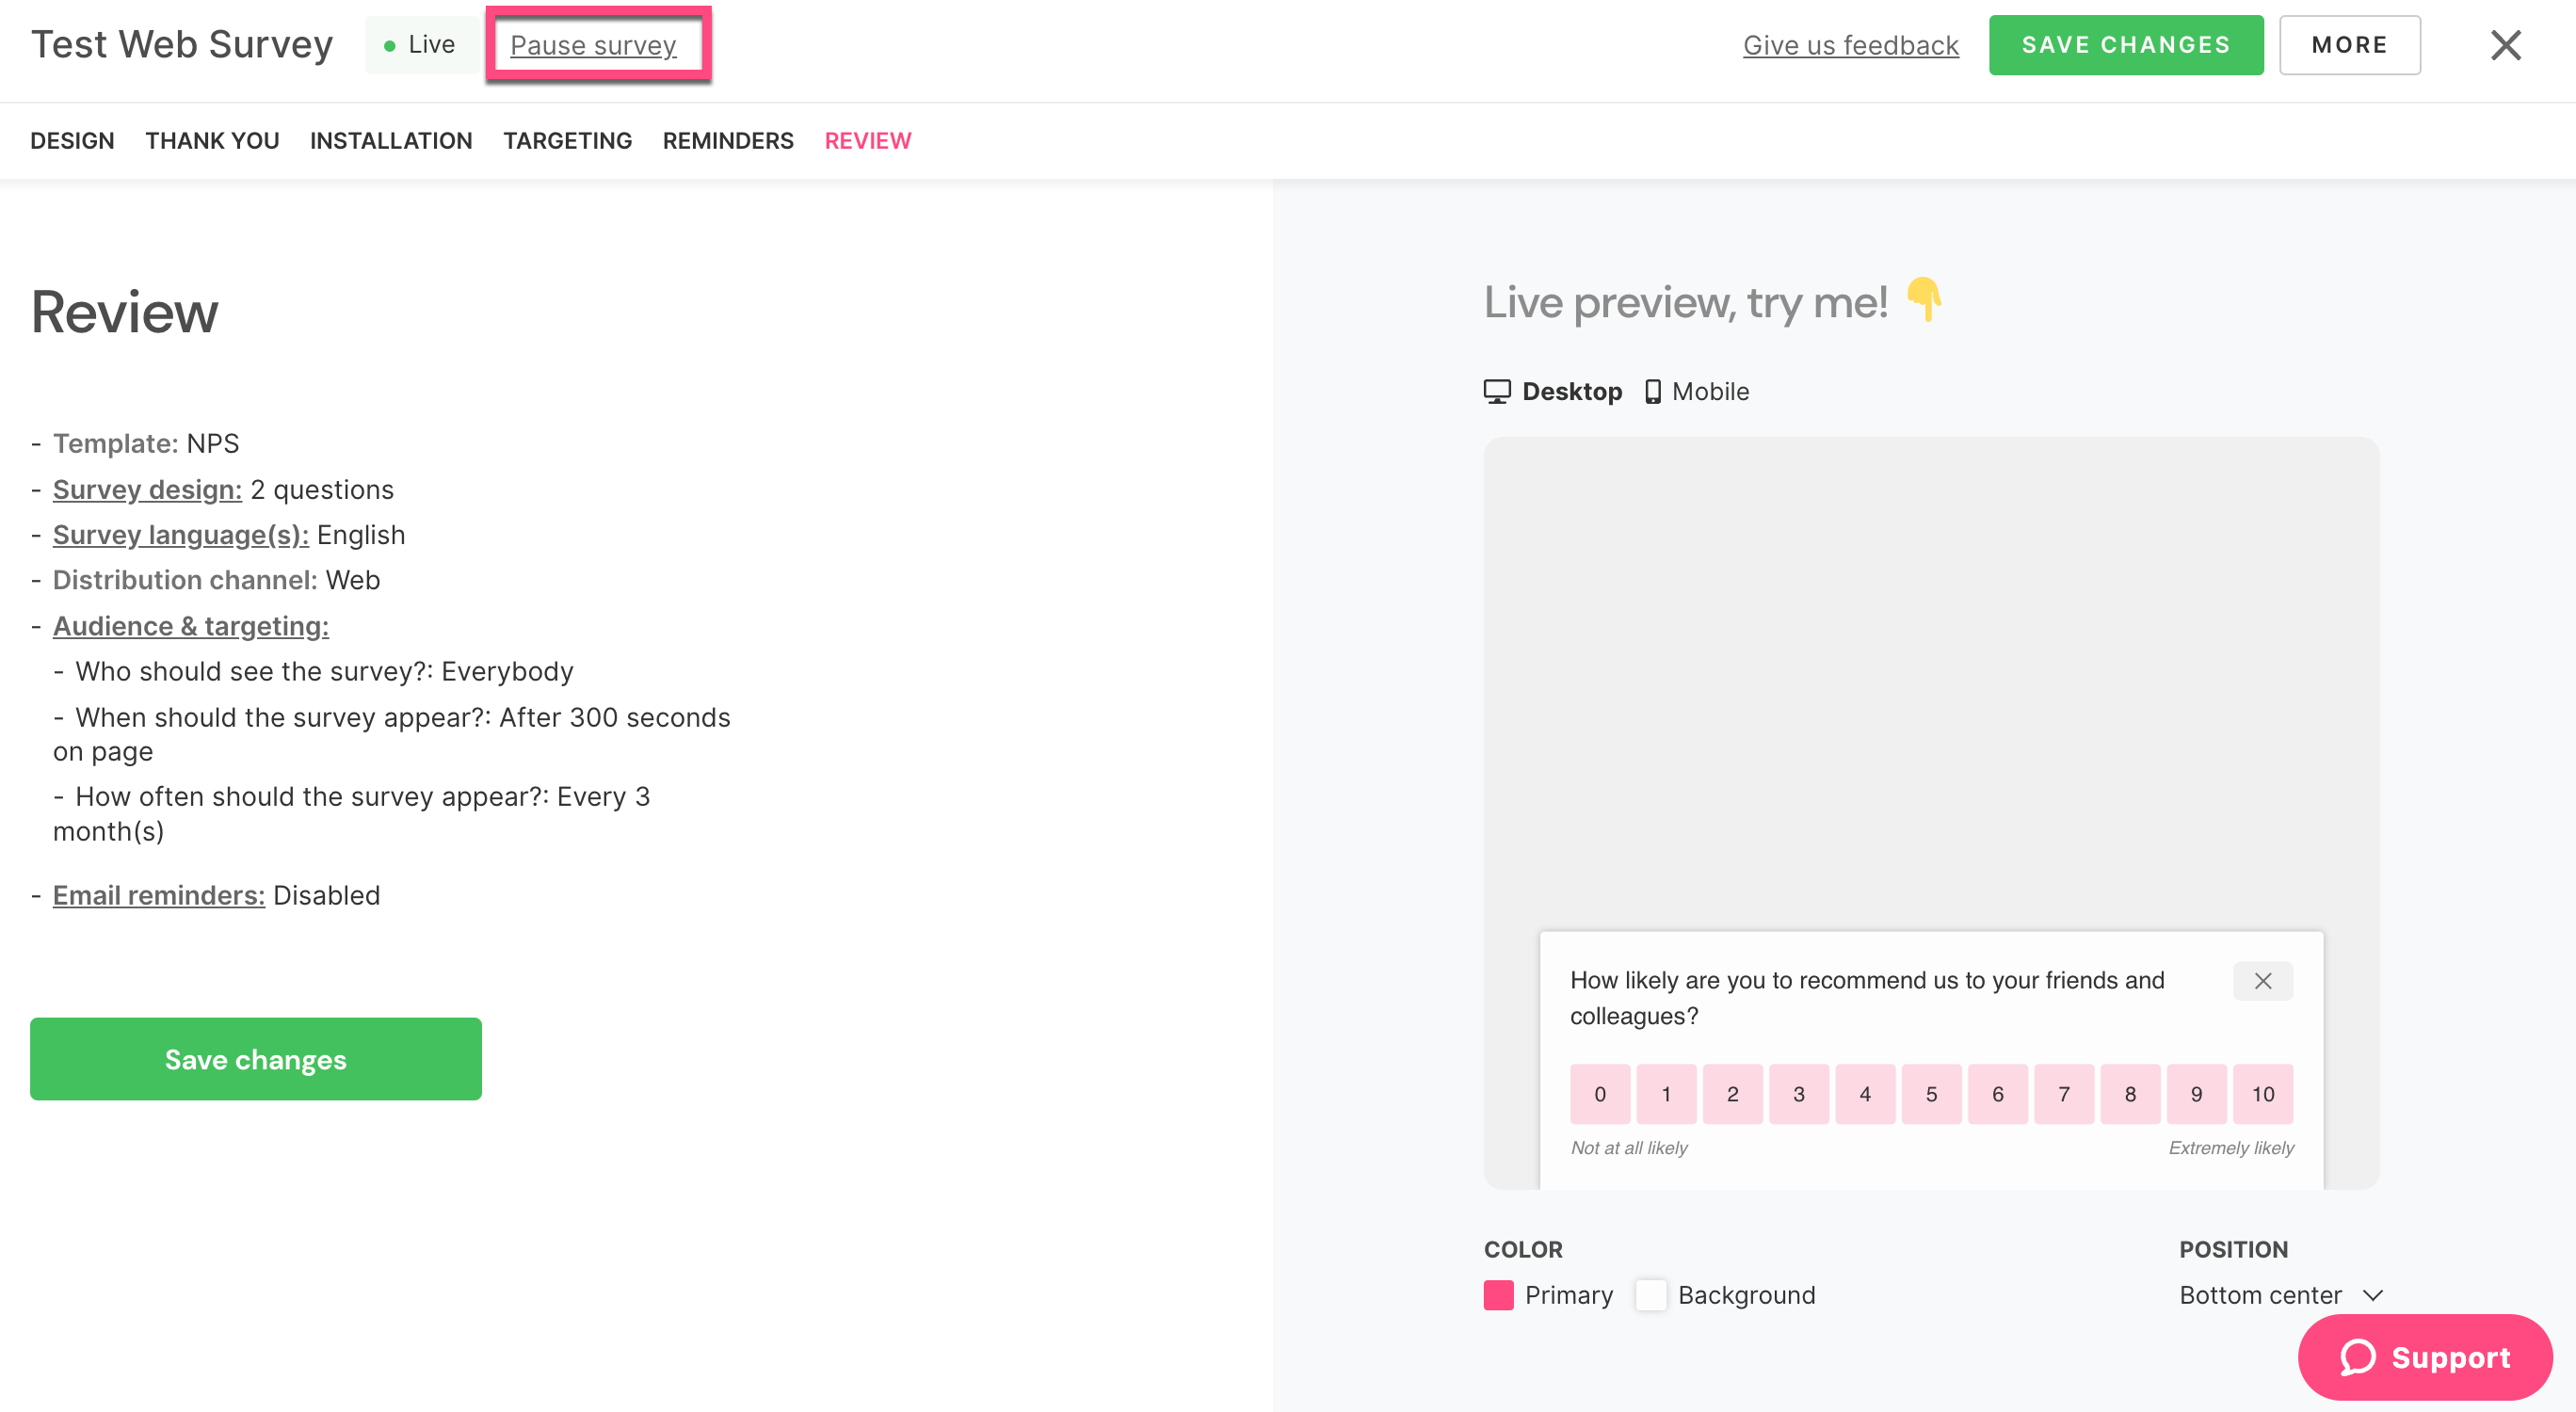The height and width of the screenshot is (1412, 2576).
Task: Select score 7 in the NPS preview
Action: tap(2064, 1094)
